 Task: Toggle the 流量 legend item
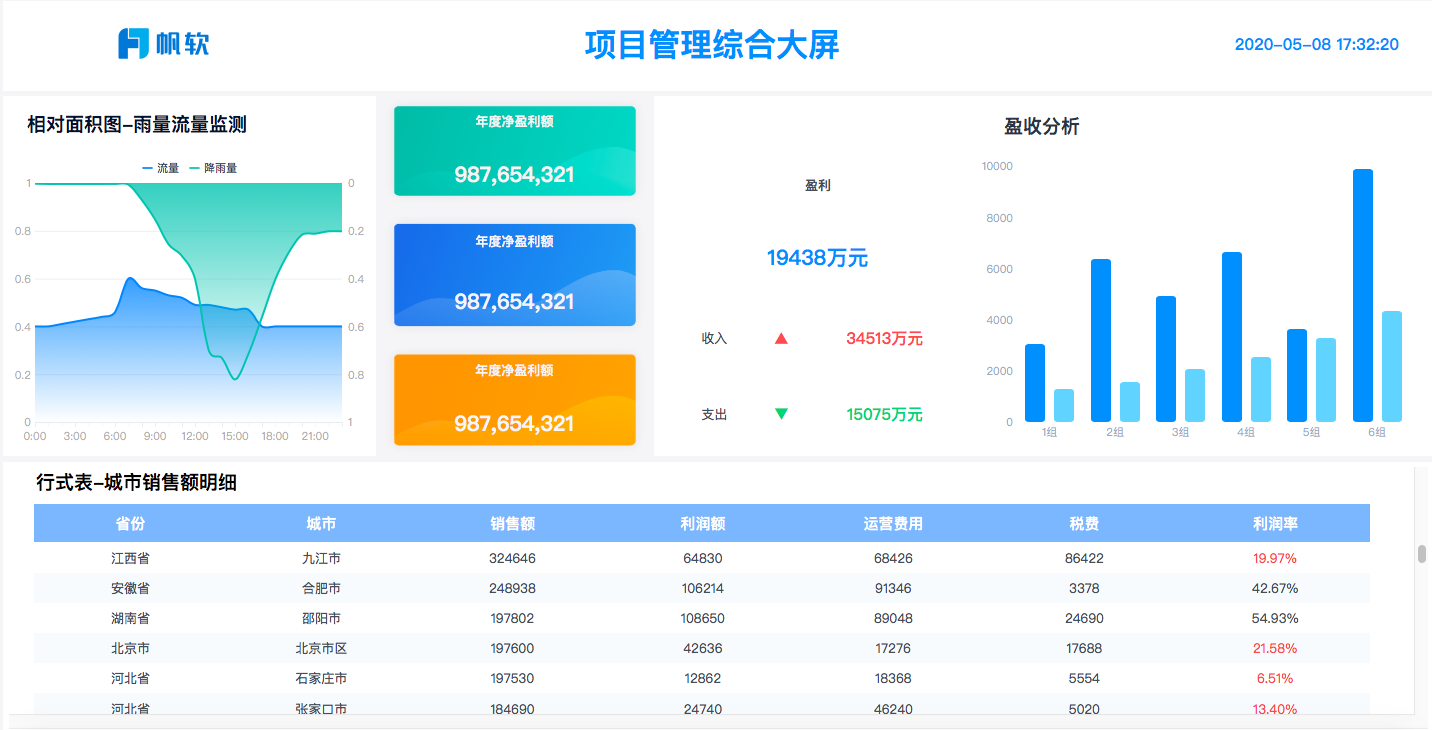(161, 168)
